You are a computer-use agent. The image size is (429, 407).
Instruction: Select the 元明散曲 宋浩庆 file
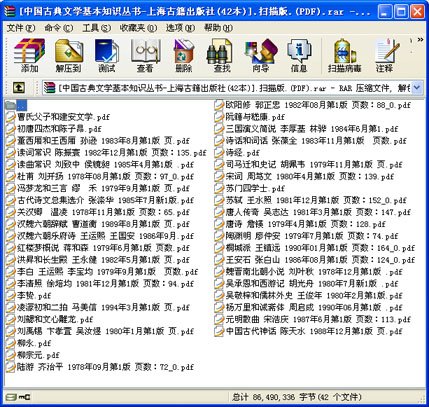[x=313, y=320]
